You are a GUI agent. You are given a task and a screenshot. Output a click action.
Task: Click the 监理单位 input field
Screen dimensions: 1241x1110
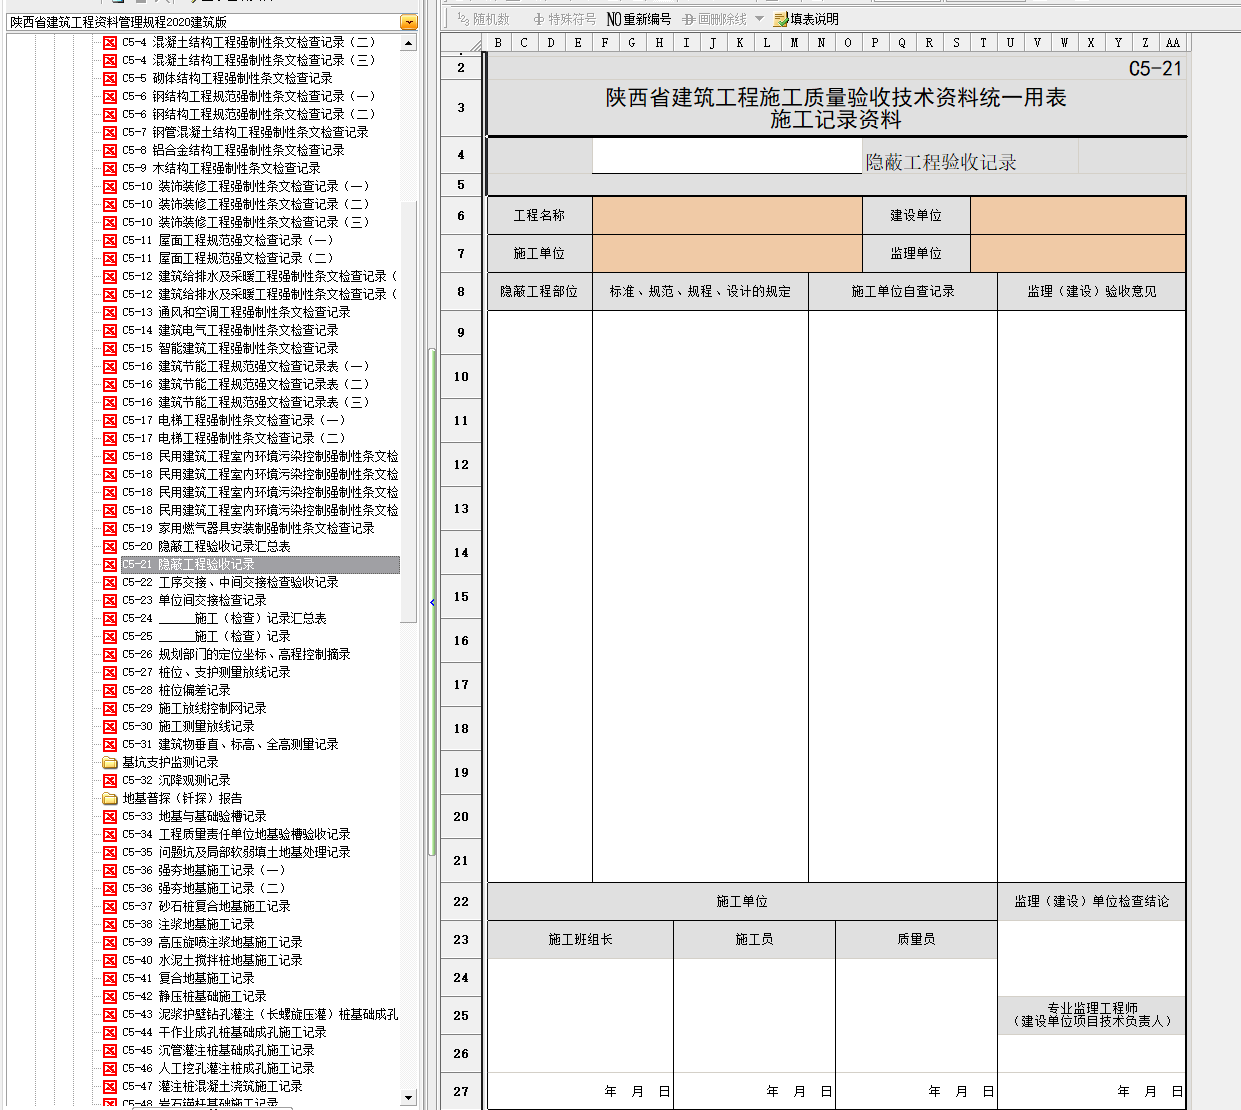click(x=1078, y=253)
